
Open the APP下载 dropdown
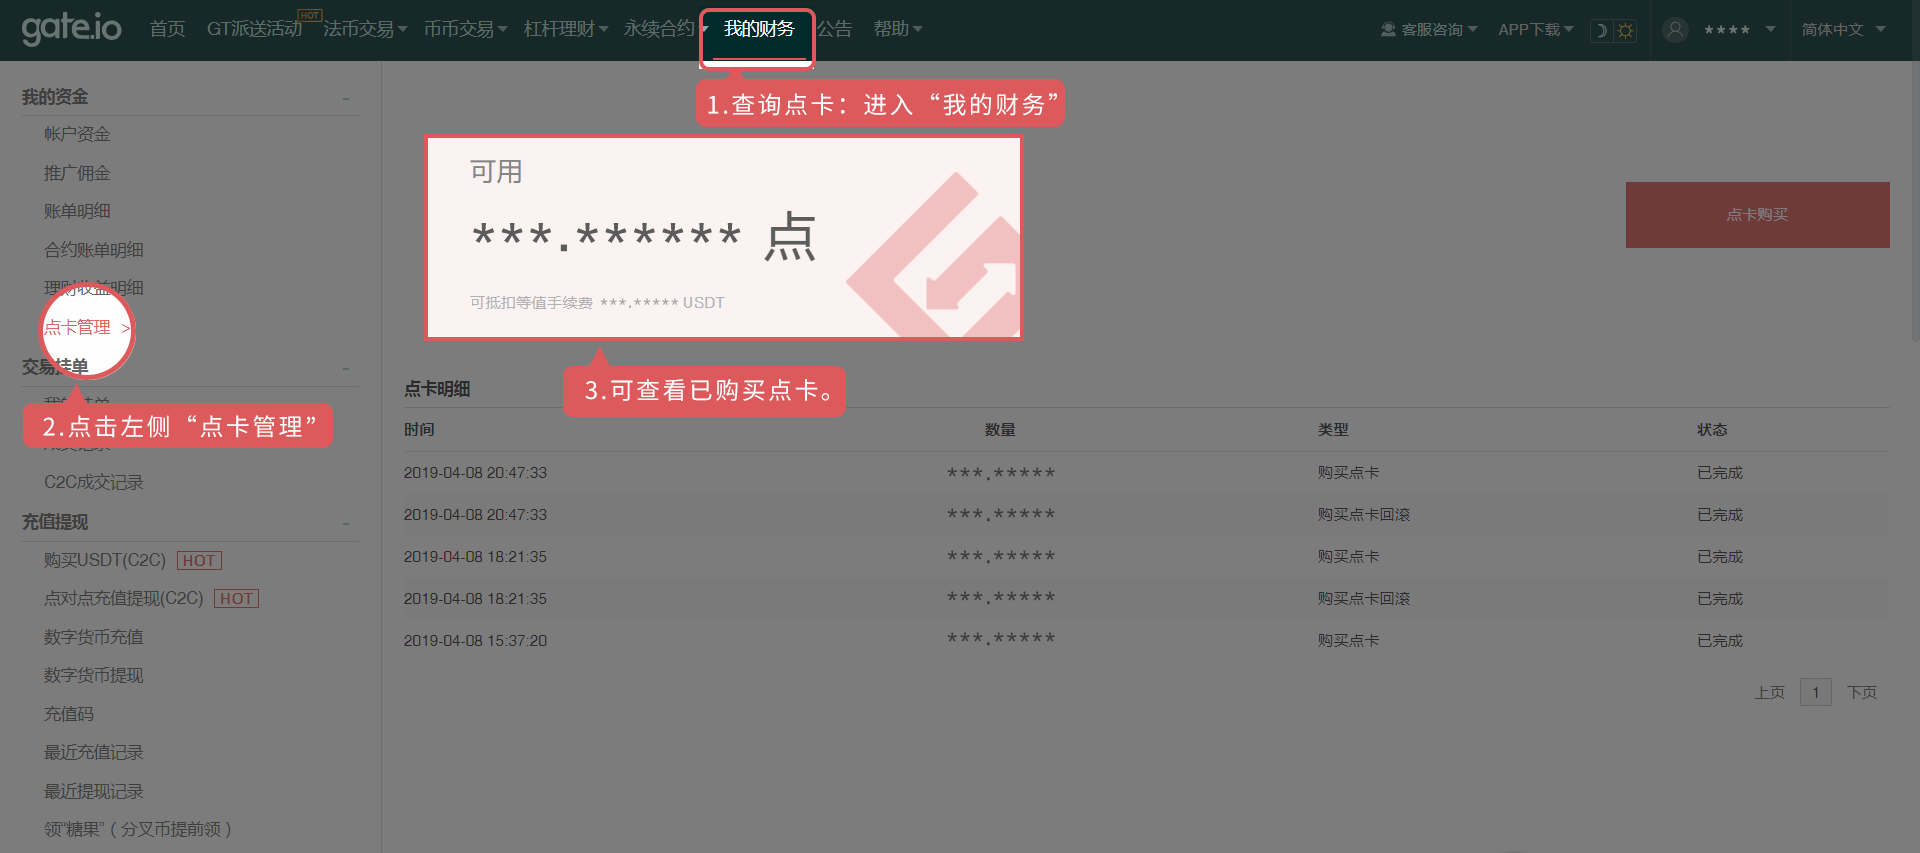(1535, 30)
